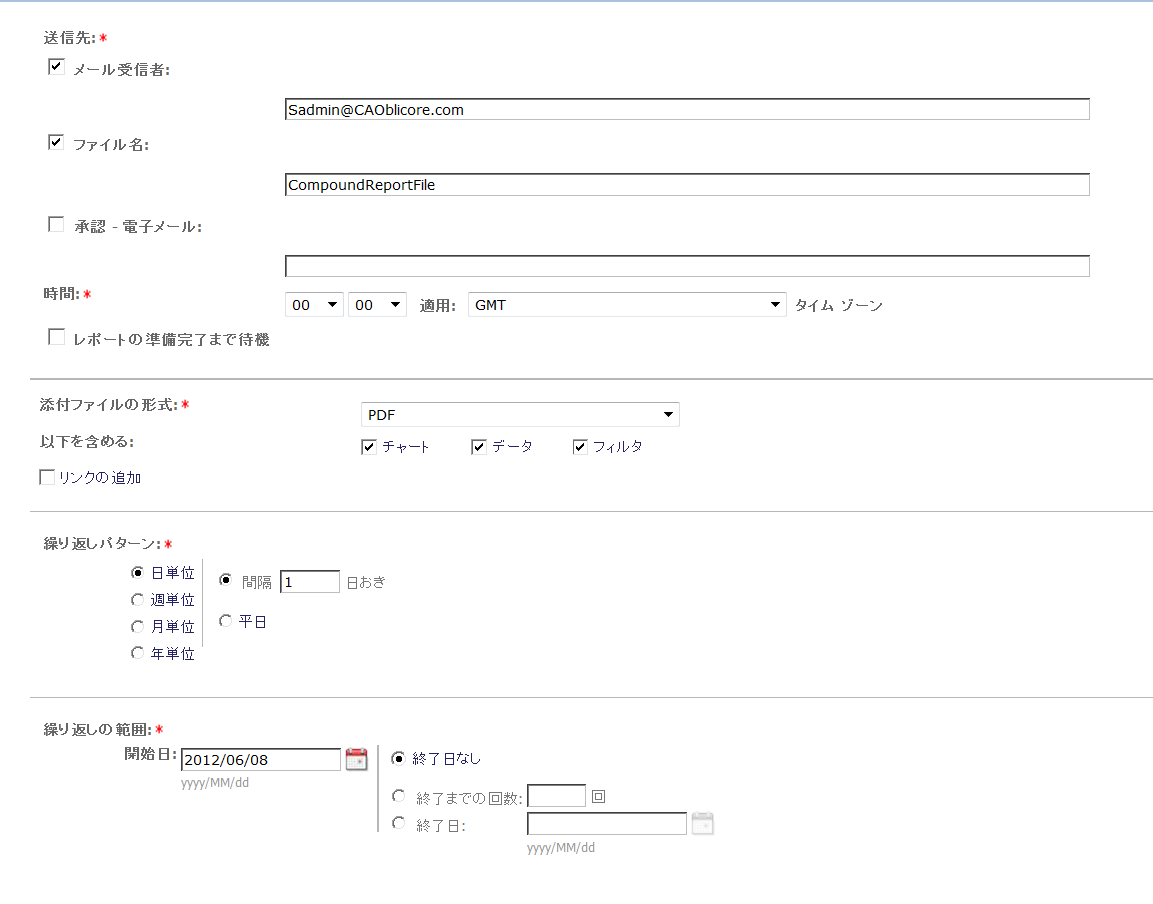
Task: Select the 年単位 recurrence radio button
Action: click(137, 652)
